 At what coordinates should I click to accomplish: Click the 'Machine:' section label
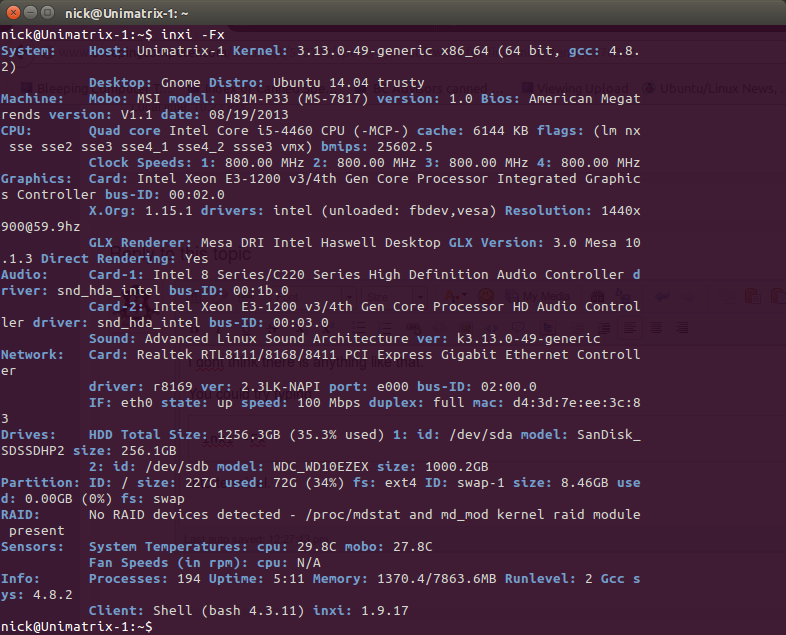click(x=33, y=98)
